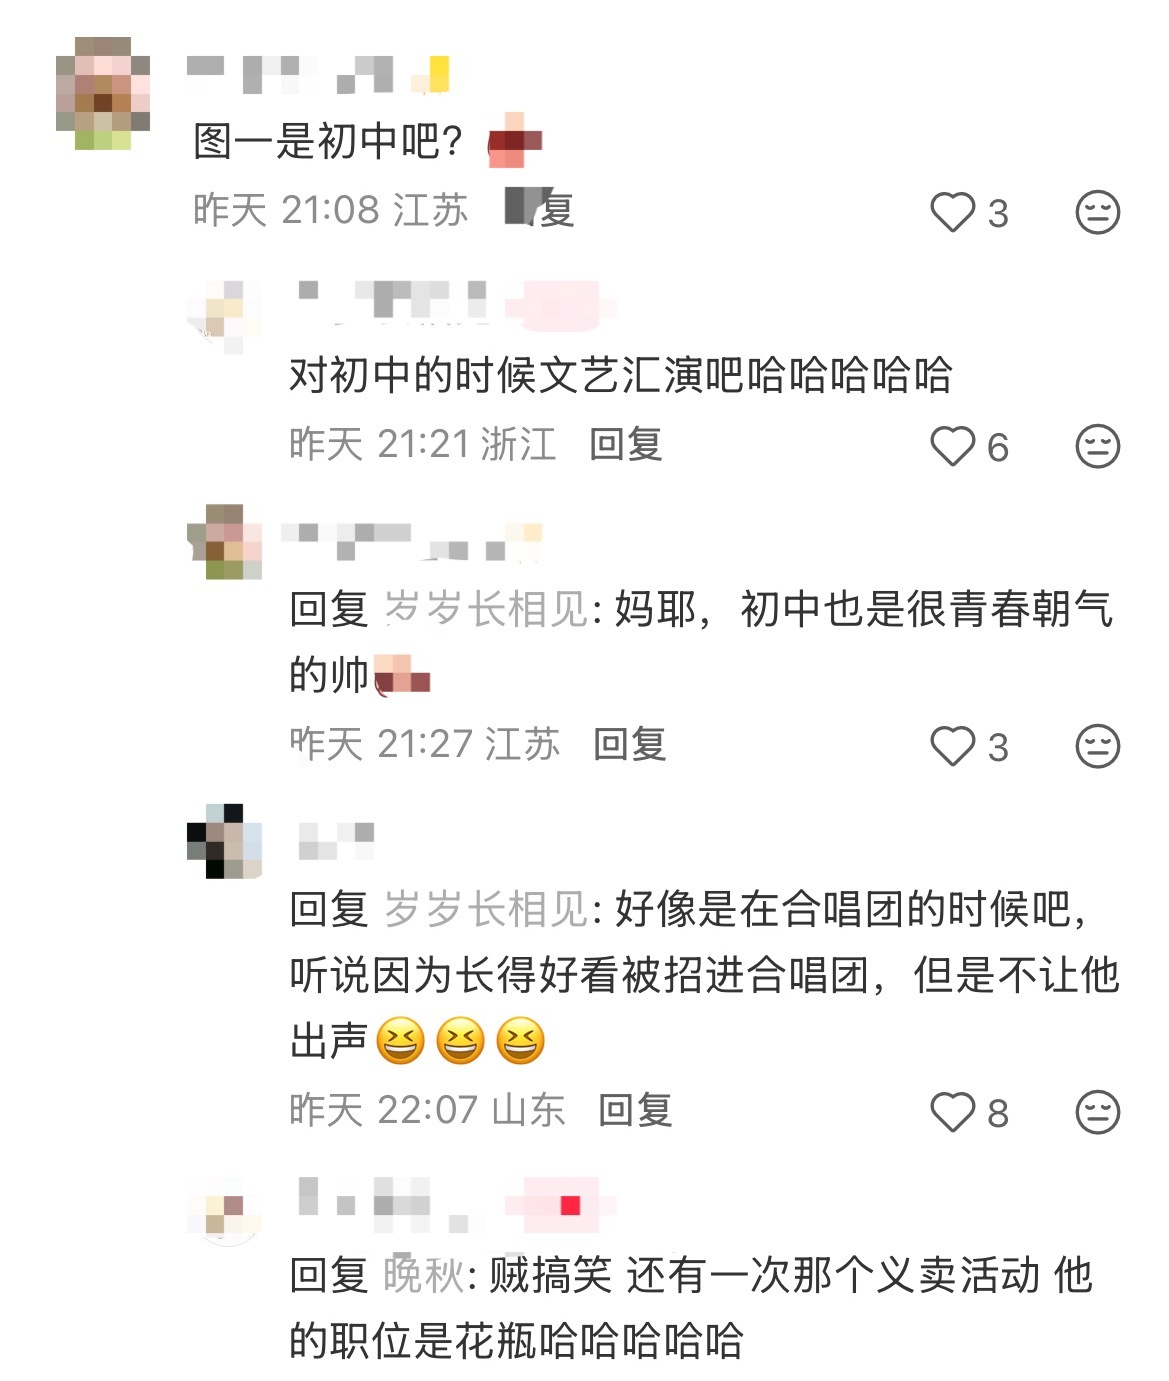Like the 21:27 Jiangsu reply

click(x=952, y=746)
